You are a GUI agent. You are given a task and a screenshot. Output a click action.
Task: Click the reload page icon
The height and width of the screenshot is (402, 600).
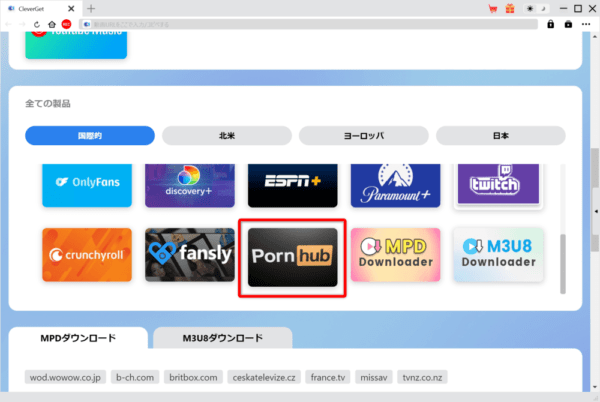(37, 24)
